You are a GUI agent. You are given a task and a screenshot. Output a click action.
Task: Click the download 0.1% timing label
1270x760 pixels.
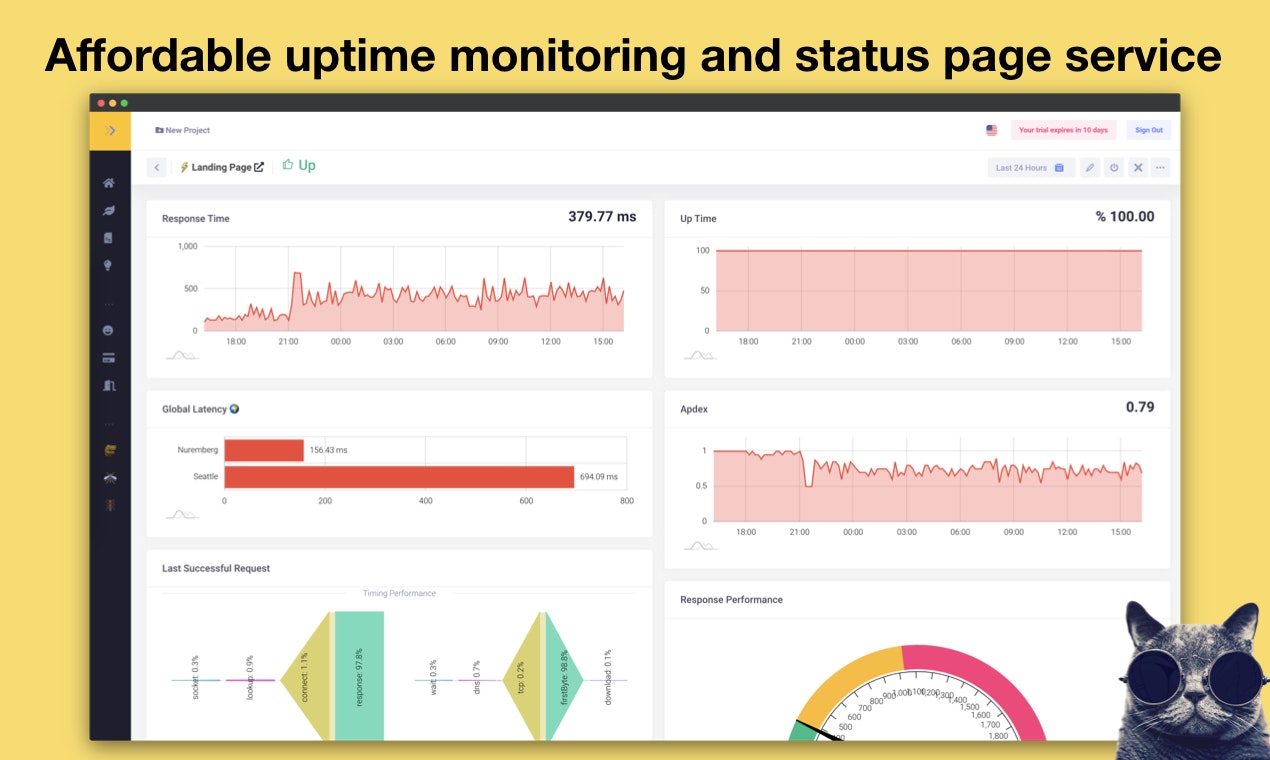[x=608, y=678]
